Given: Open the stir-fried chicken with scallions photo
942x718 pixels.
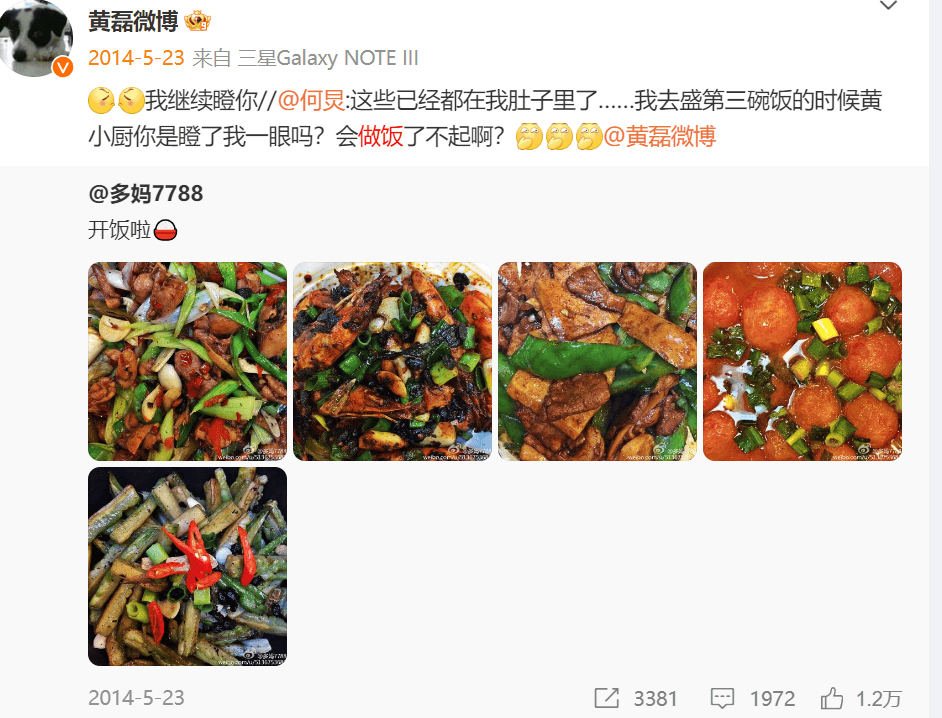Looking at the screenshot, I should (x=187, y=361).
